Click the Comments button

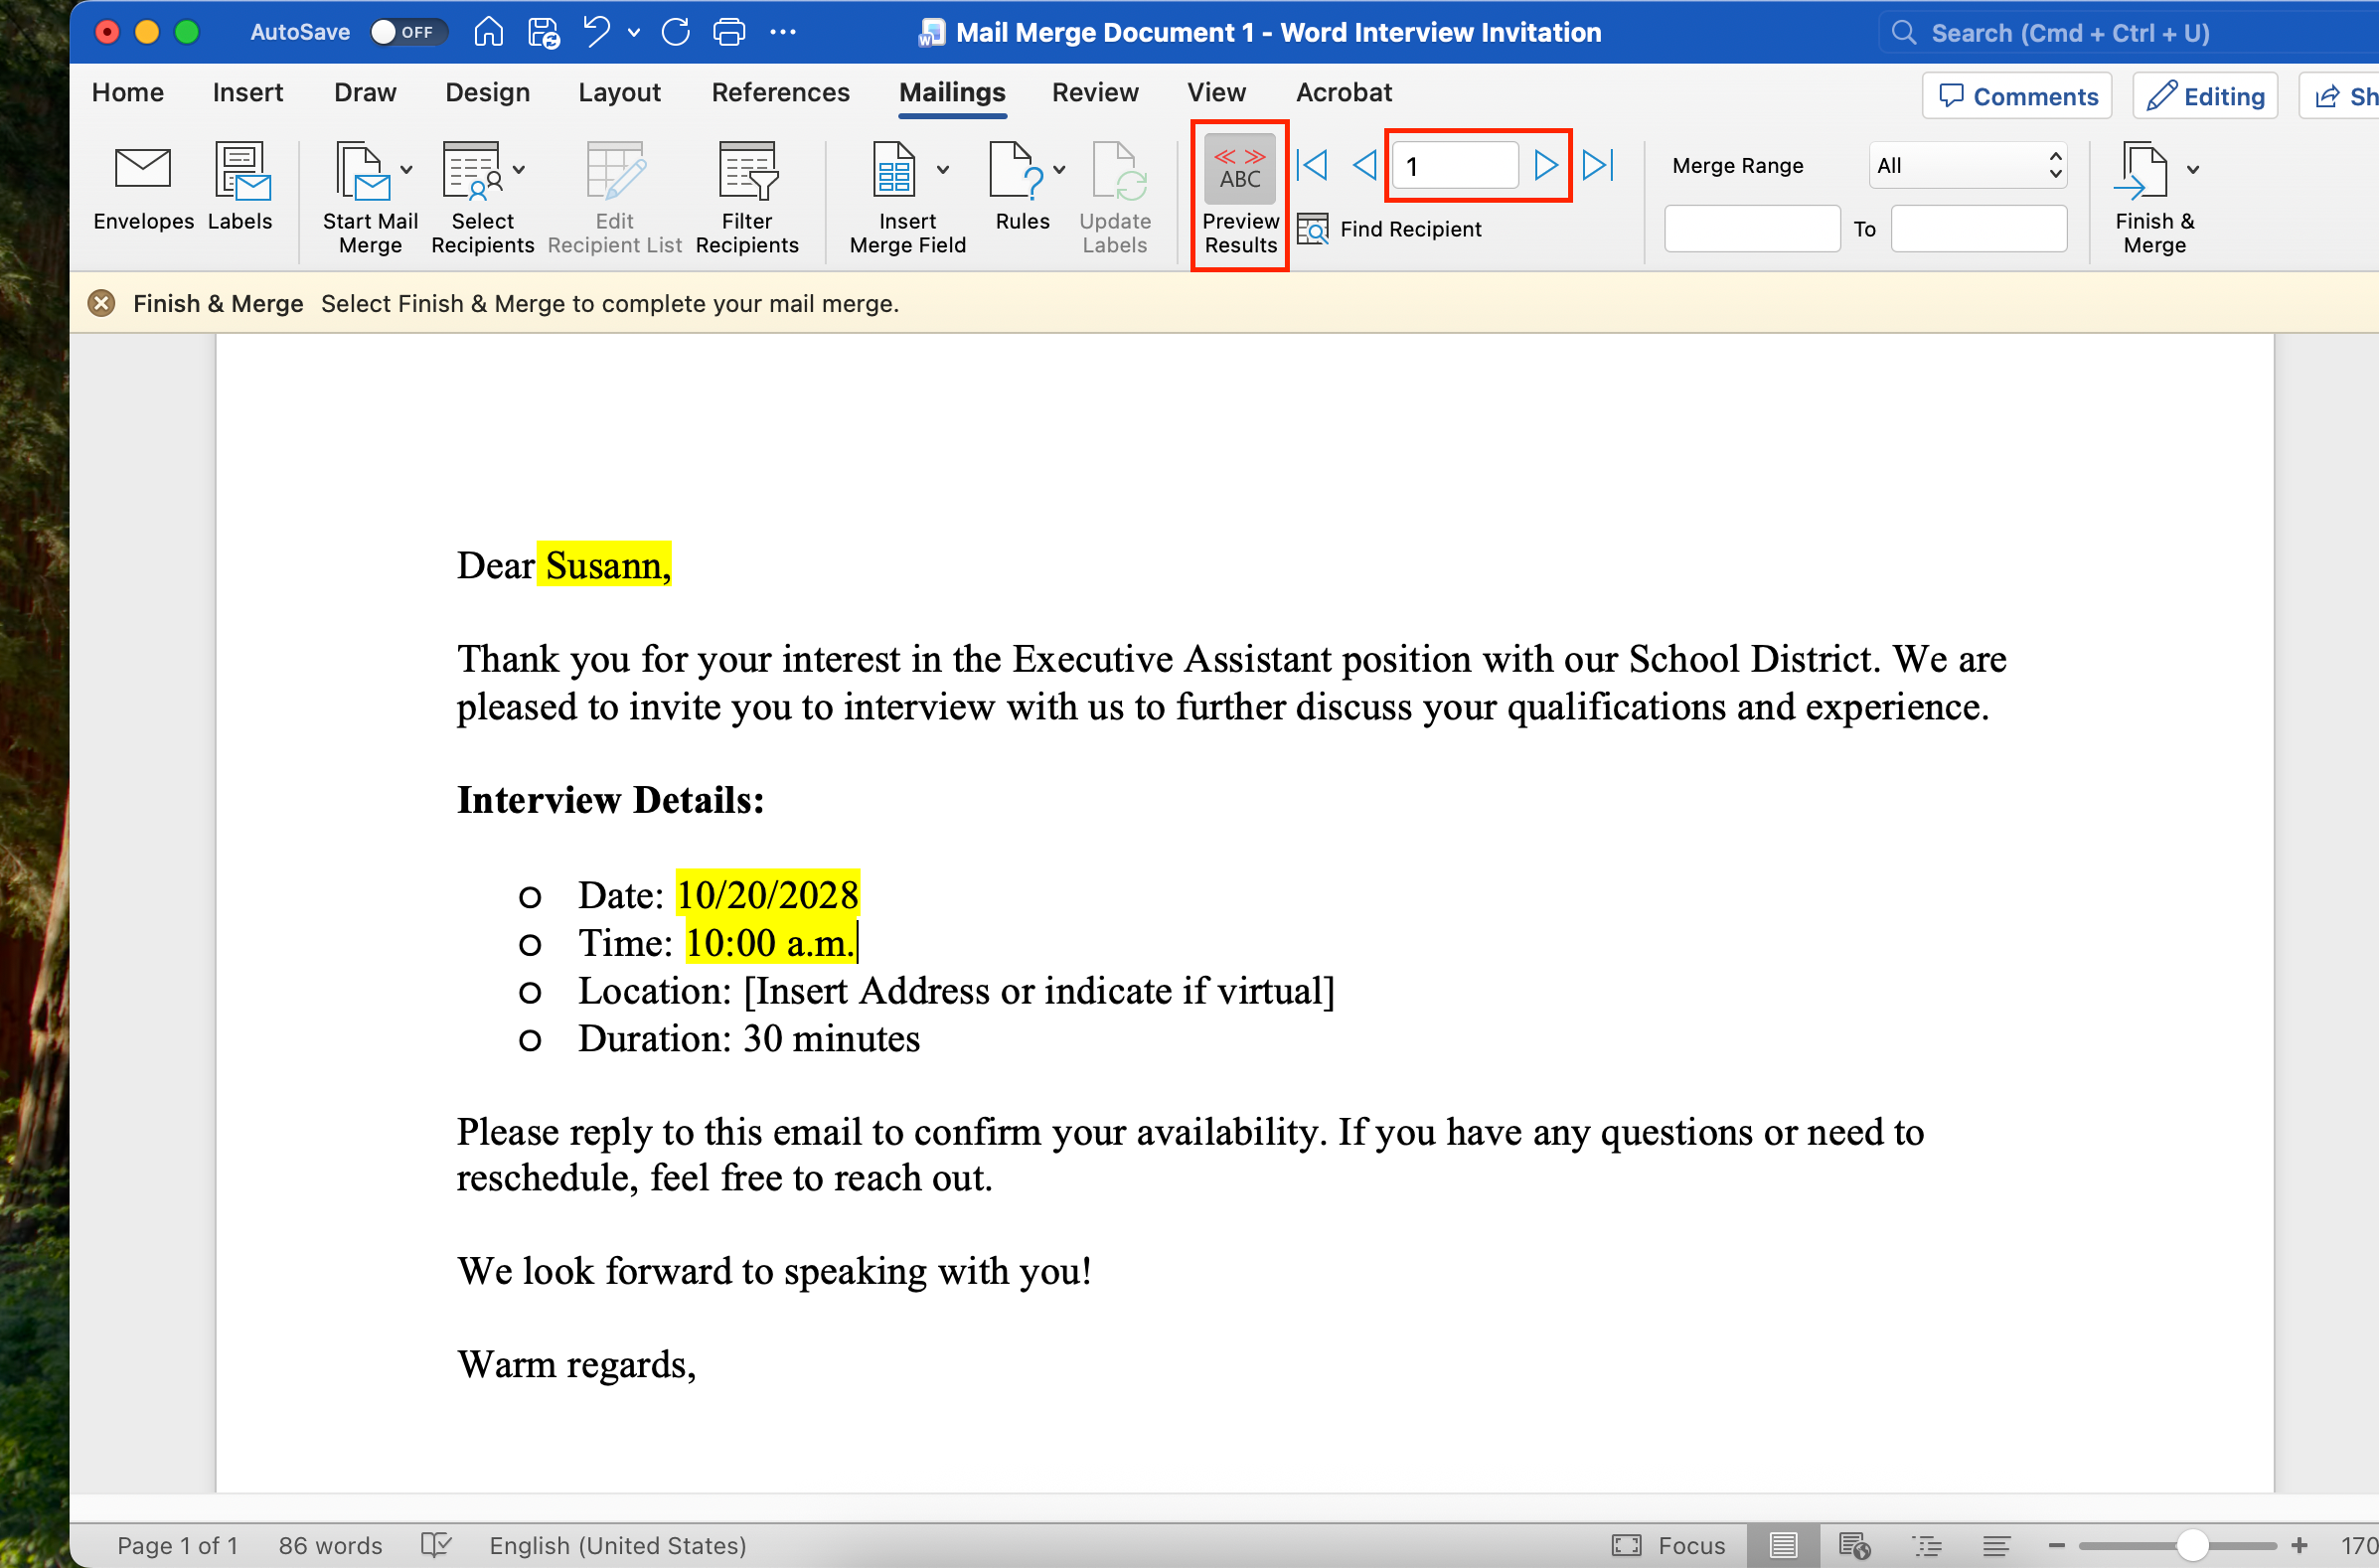[2017, 96]
